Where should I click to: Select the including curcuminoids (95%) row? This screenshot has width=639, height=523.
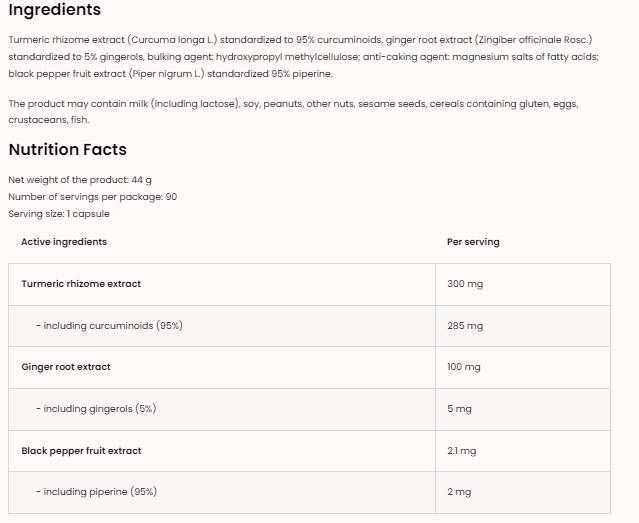pos(109,326)
